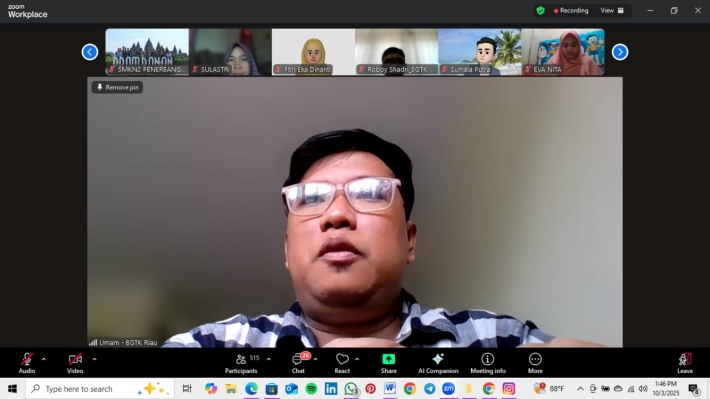
Task: Click the Zoom taskbar icon
Action: pos(449,389)
